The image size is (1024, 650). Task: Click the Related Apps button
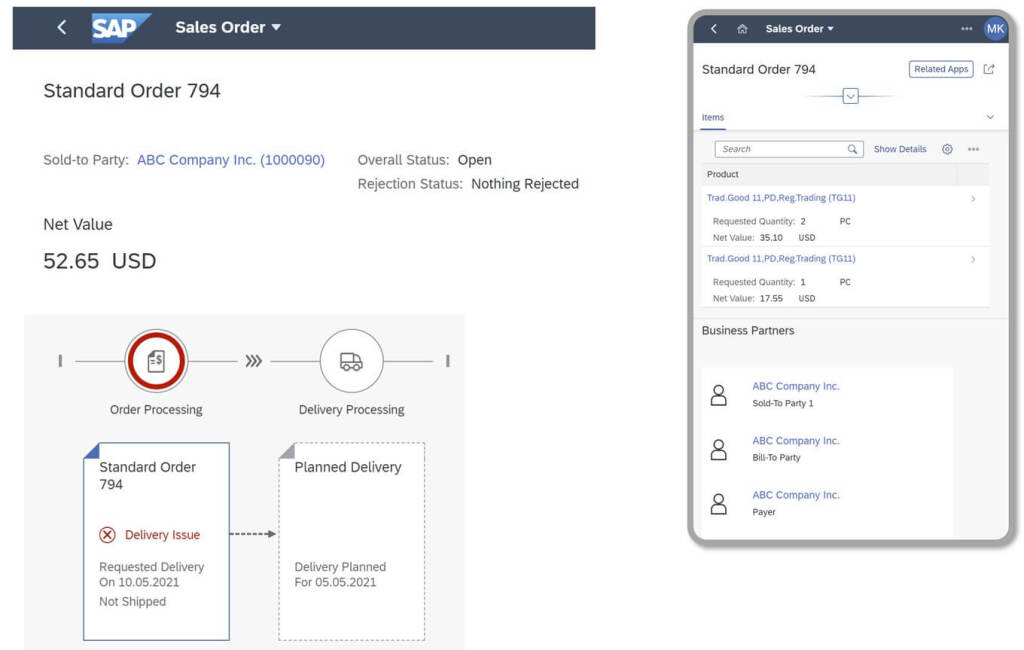pos(941,69)
